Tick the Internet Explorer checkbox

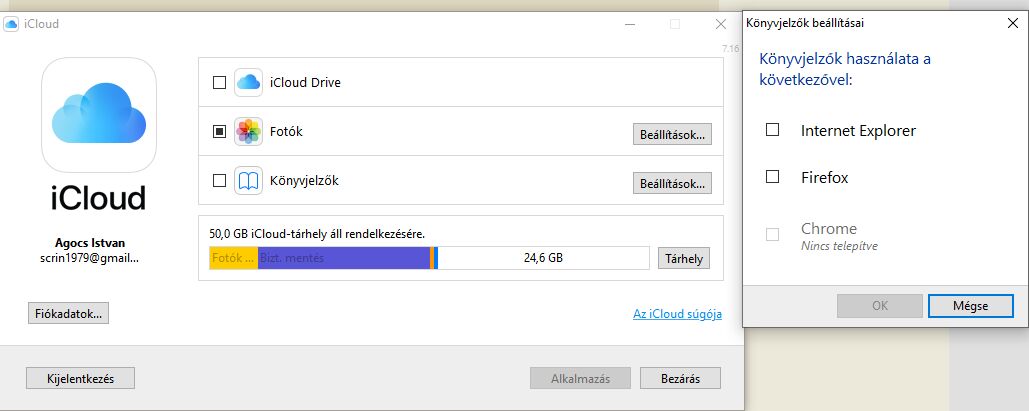click(772, 130)
